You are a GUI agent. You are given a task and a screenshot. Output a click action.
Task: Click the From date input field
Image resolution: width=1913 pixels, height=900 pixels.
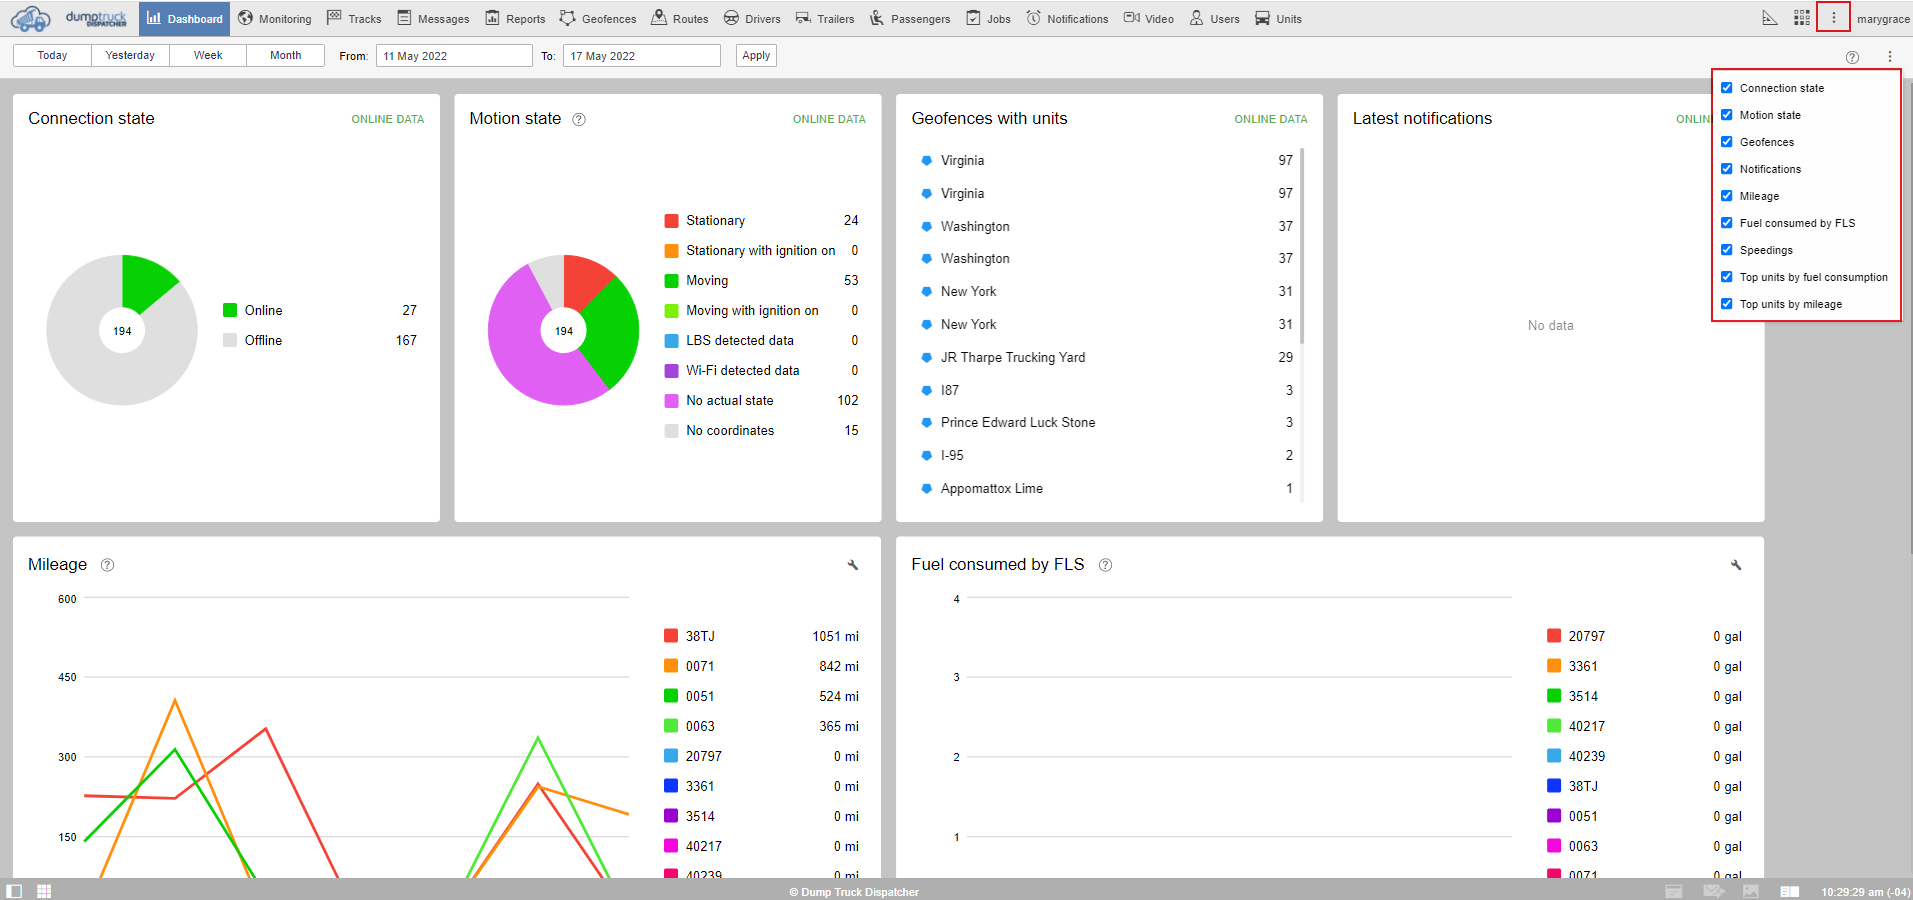point(454,56)
